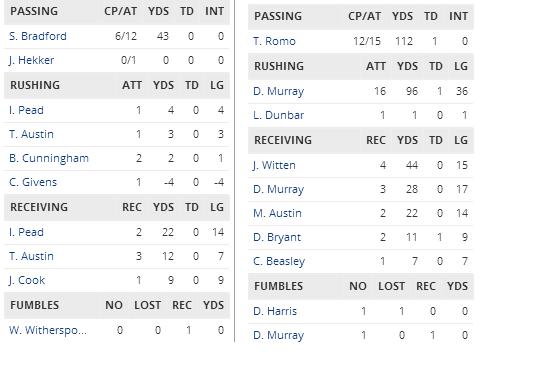Viewport: 550px width, 367px height.
Task: Click W. Witherspo... fumbles entry
Action: tap(48, 330)
